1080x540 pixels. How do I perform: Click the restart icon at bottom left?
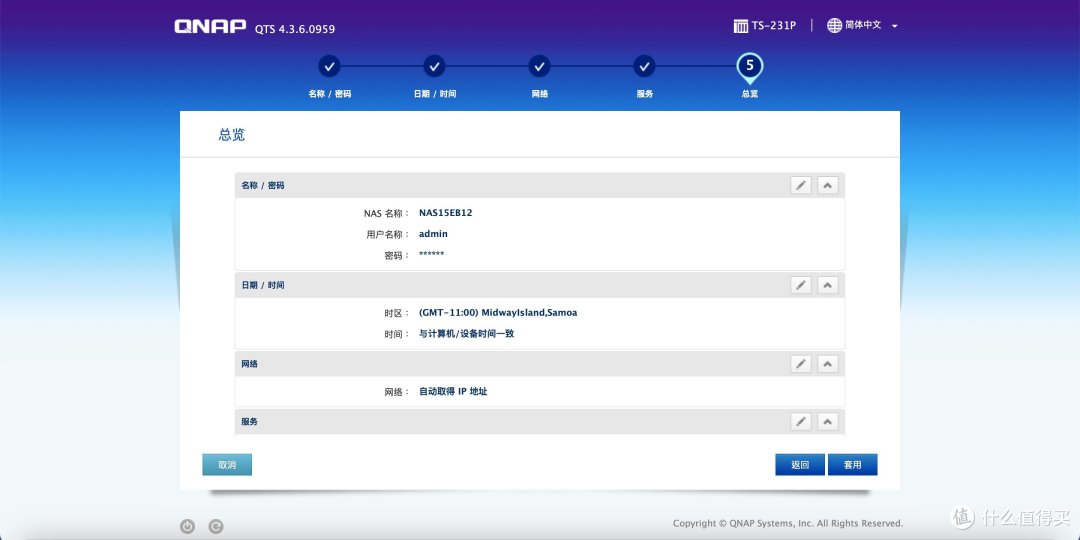click(x=216, y=526)
